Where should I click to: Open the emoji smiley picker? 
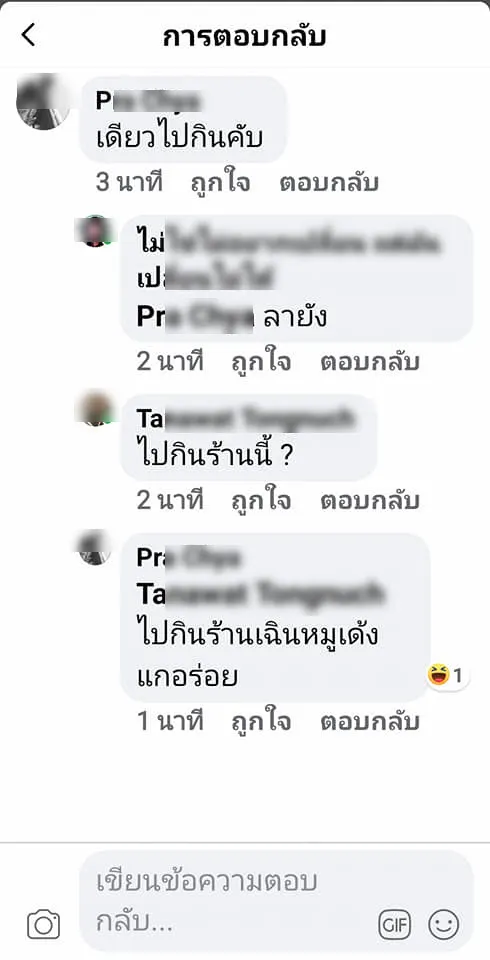coord(443,924)
